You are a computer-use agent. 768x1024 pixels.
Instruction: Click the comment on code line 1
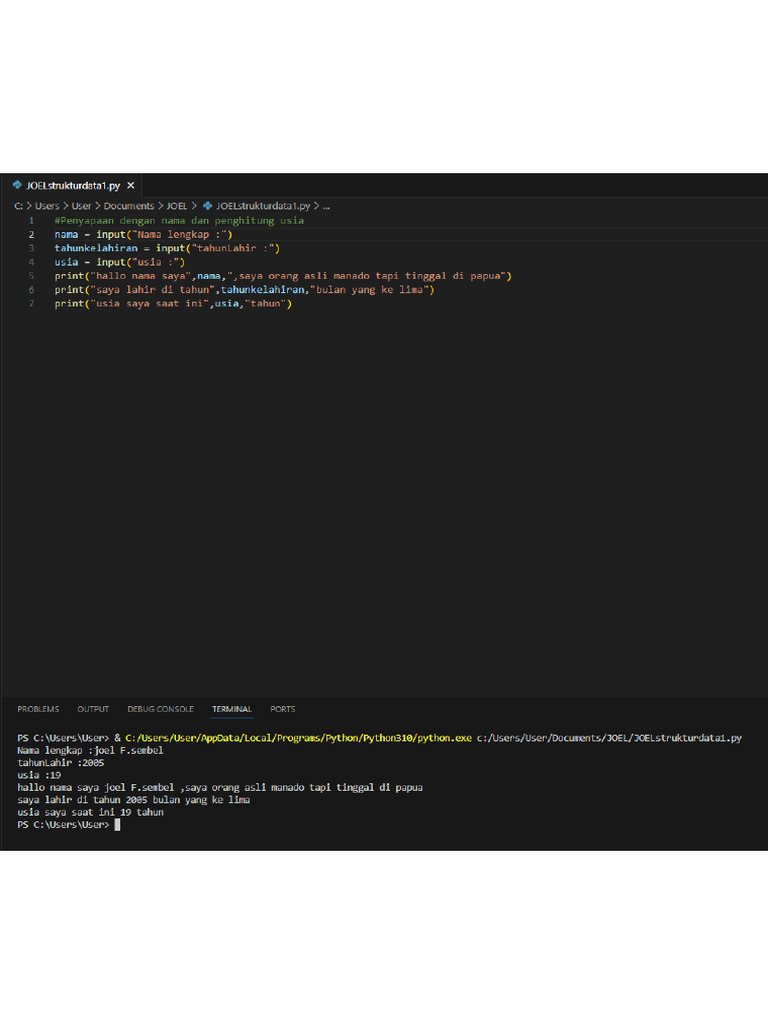[x=179, y=220]
